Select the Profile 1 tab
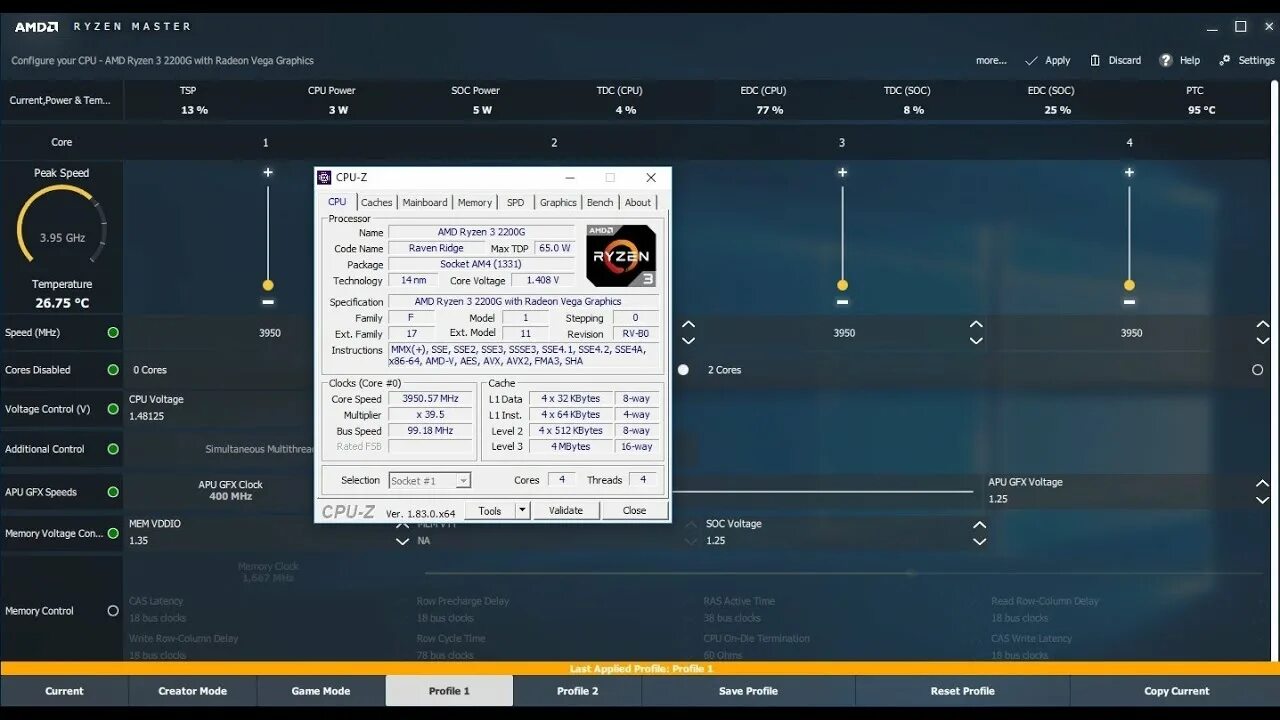The height and width of the screenshot is (720, 1280). tap(449, 691)
